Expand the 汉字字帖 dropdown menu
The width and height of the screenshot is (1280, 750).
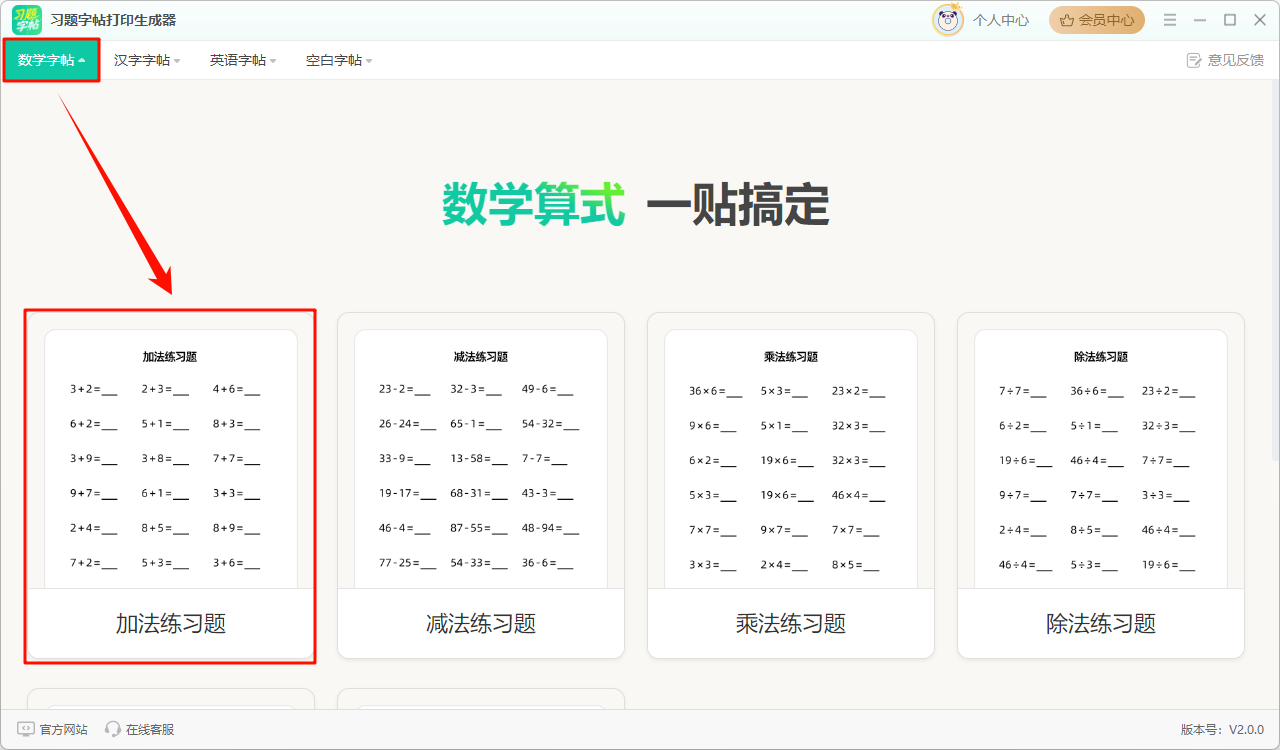coord(147,60)
